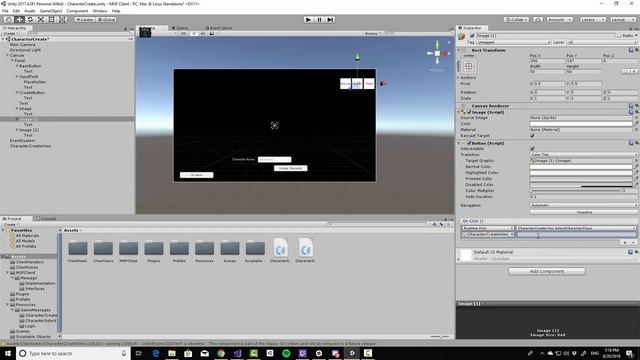Select the Rotate tool
Image resolution: width=640 pixels, height=360 pixels.
30,20
